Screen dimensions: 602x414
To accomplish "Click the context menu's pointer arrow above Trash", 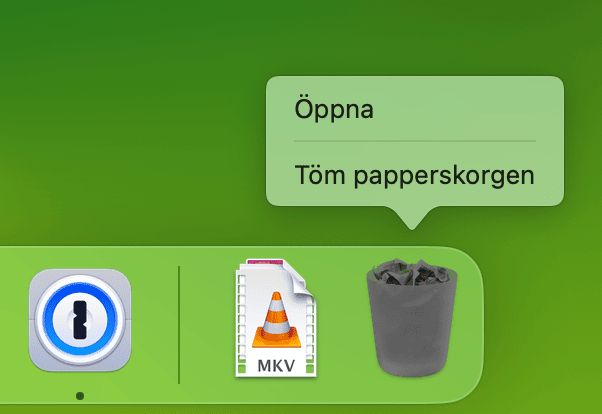I will click(x=412, y=218).
